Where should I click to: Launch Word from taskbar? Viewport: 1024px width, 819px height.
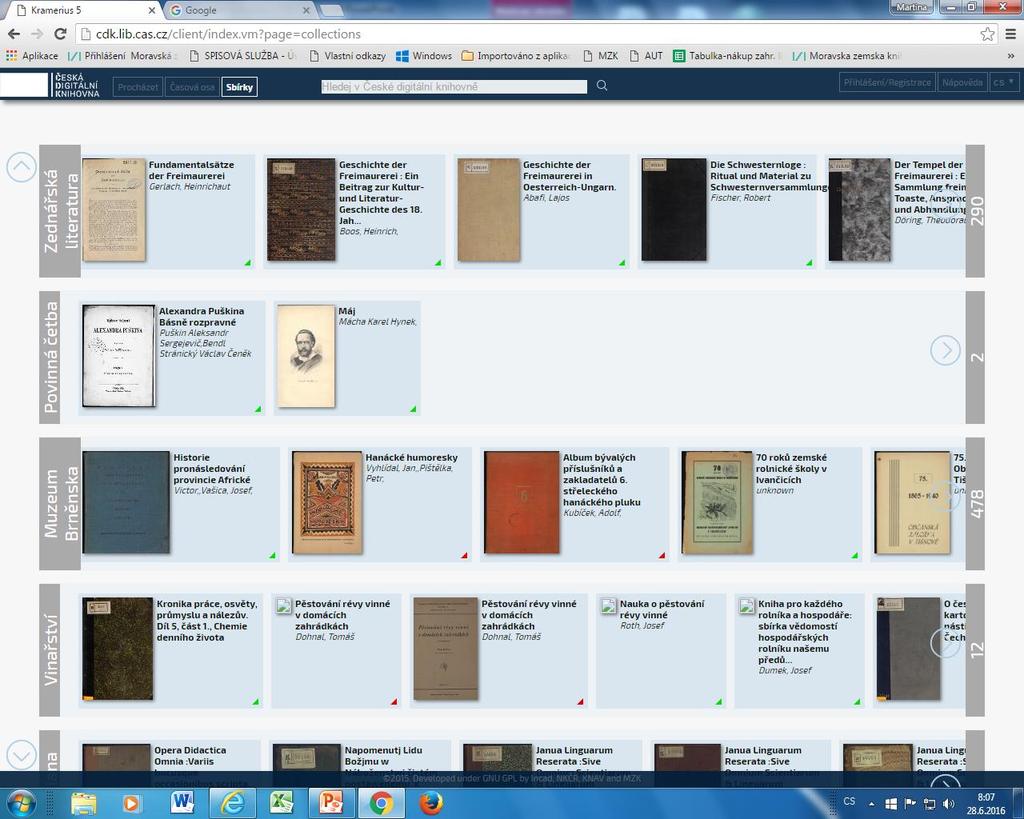coord(182,803)
